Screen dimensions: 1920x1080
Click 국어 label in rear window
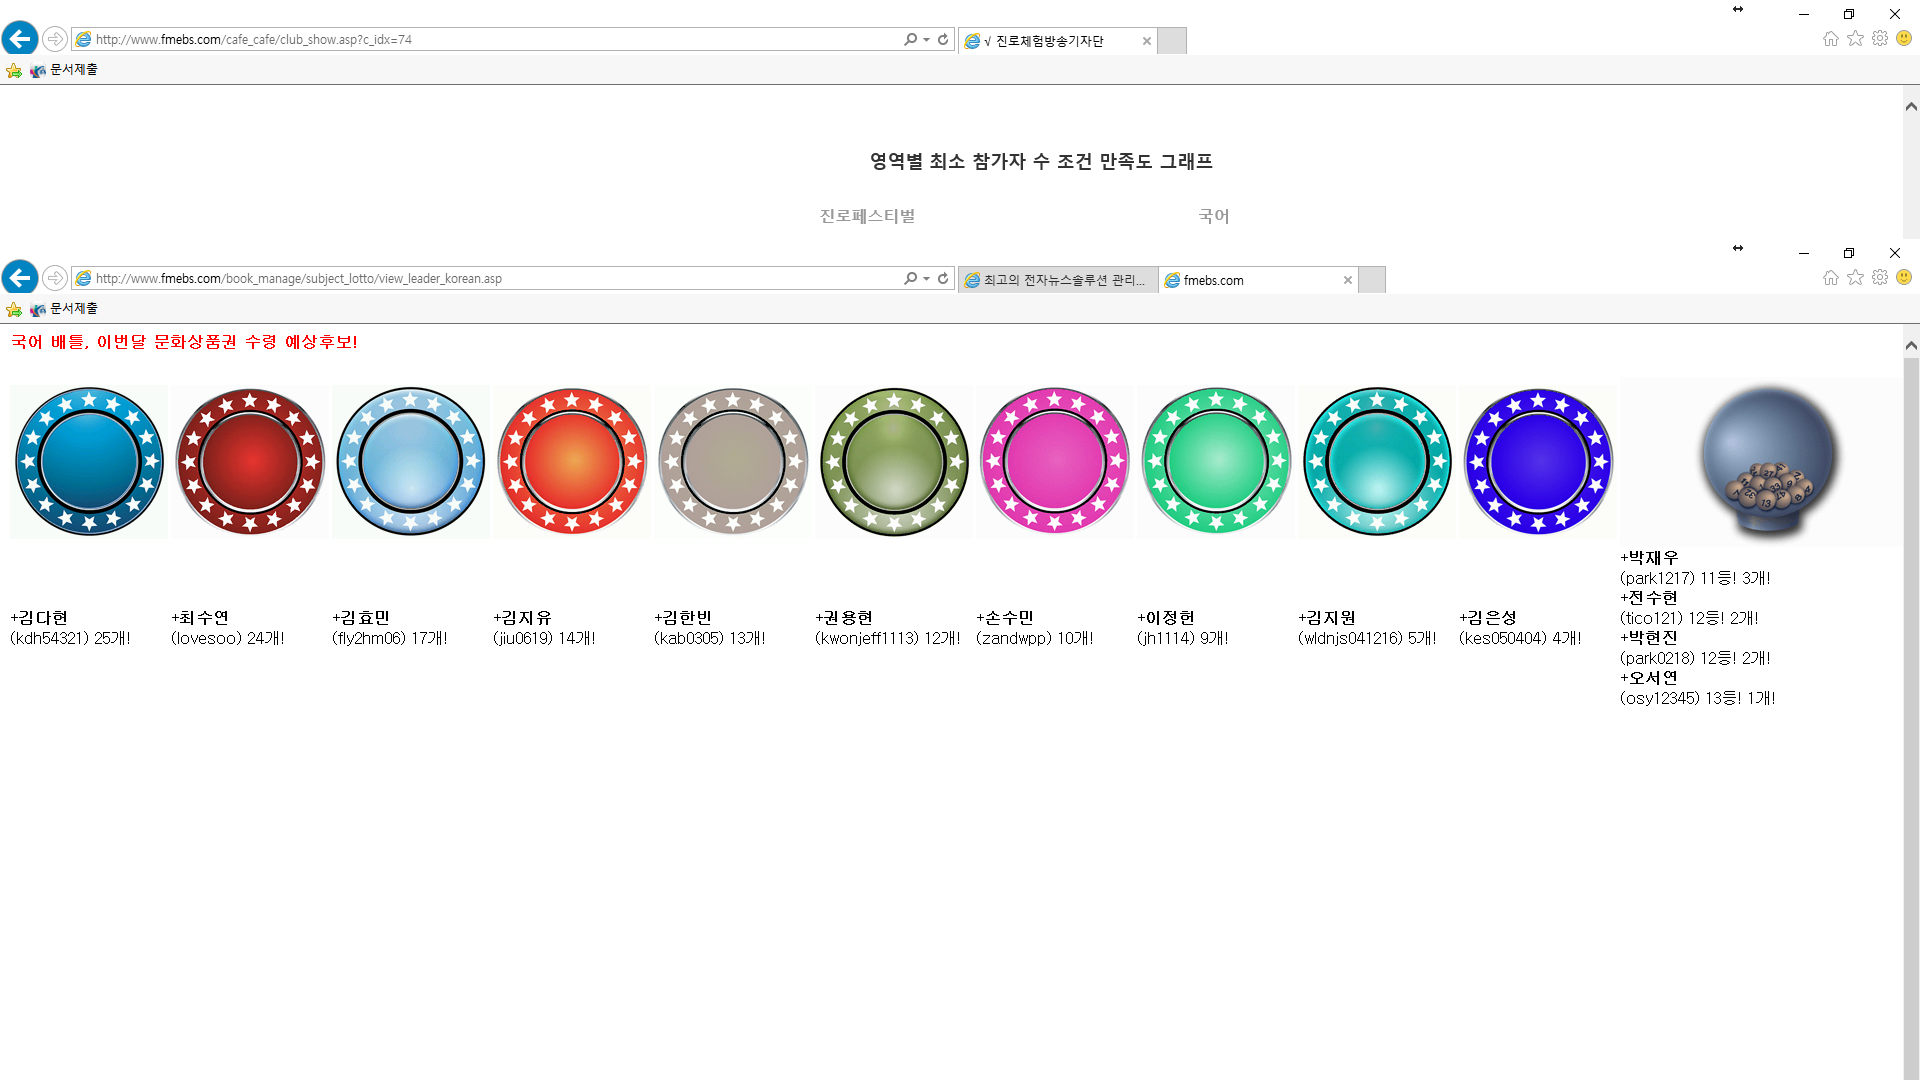[1214, 216]
